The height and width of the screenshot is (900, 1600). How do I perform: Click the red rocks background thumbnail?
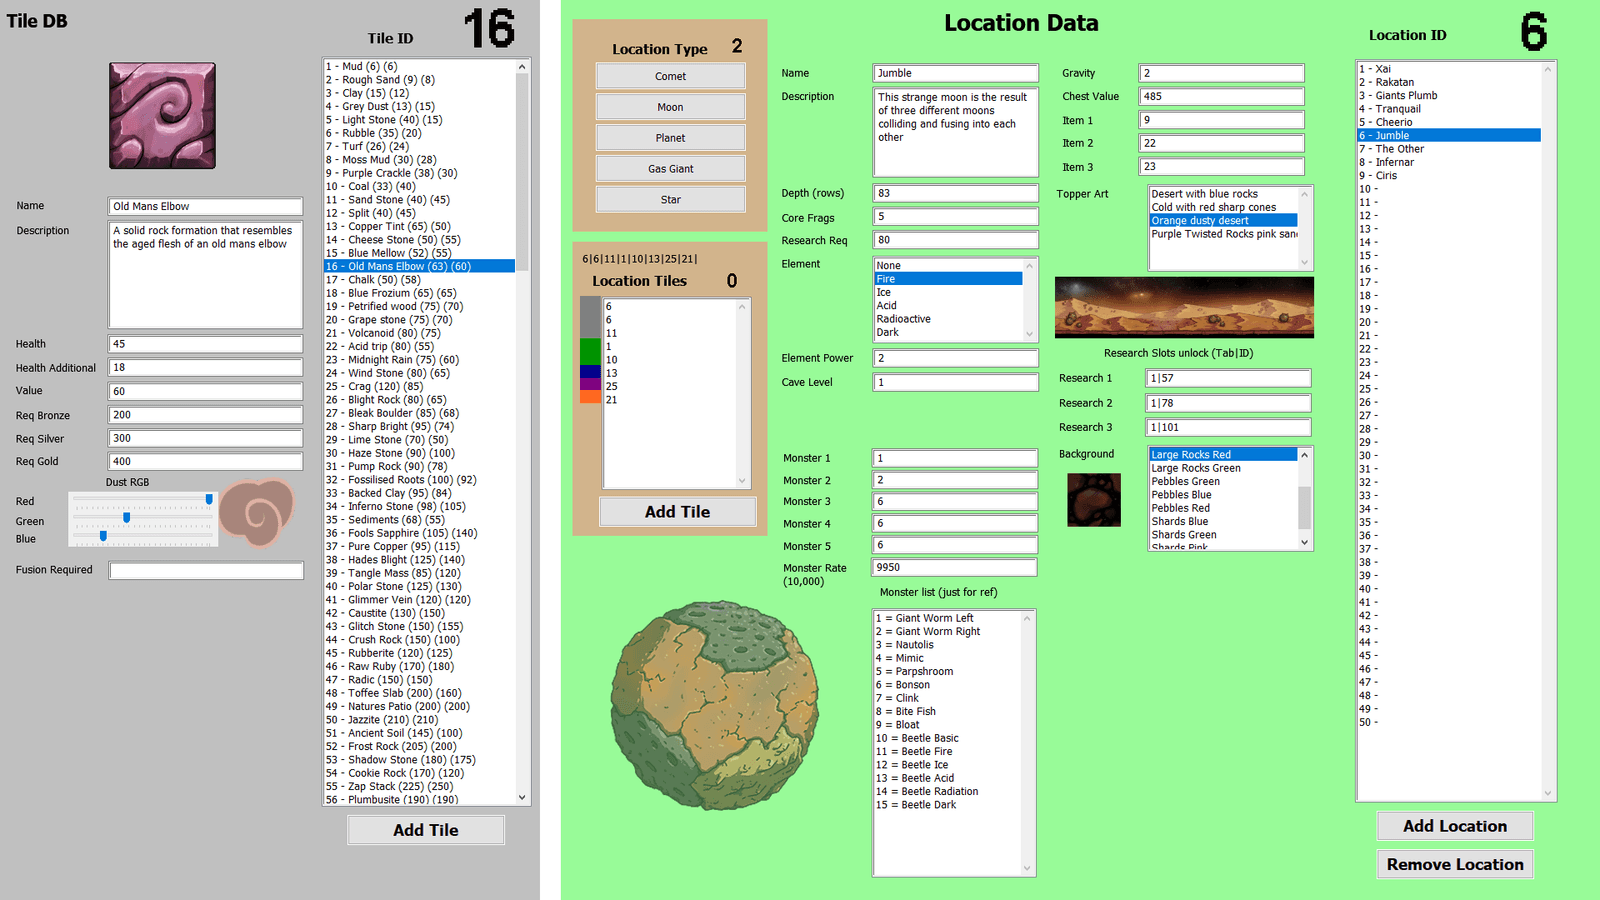point(1094,499)
